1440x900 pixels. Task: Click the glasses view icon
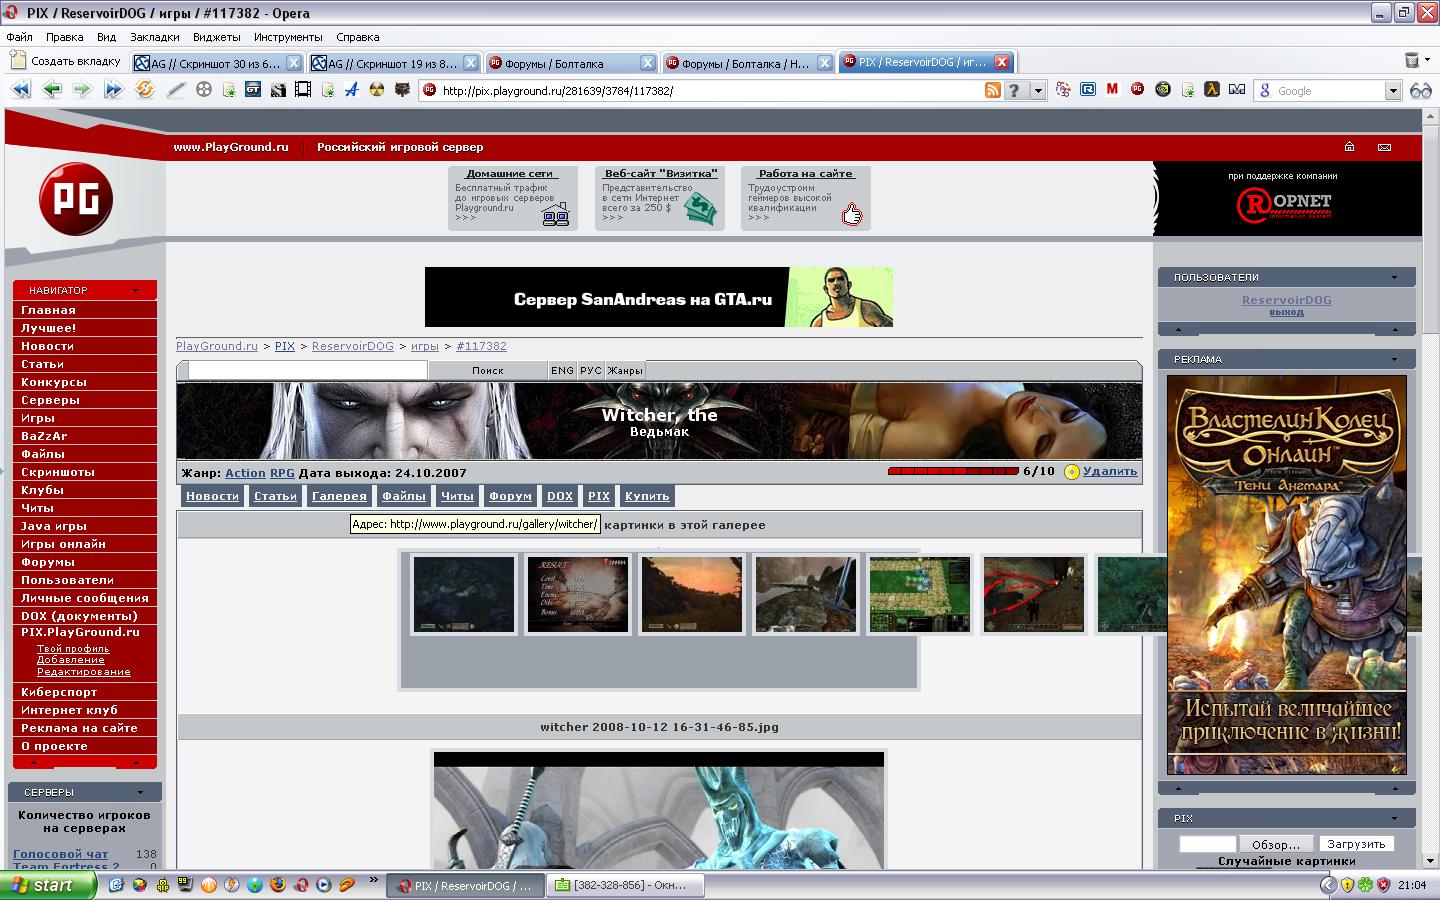click(1420, 91)
